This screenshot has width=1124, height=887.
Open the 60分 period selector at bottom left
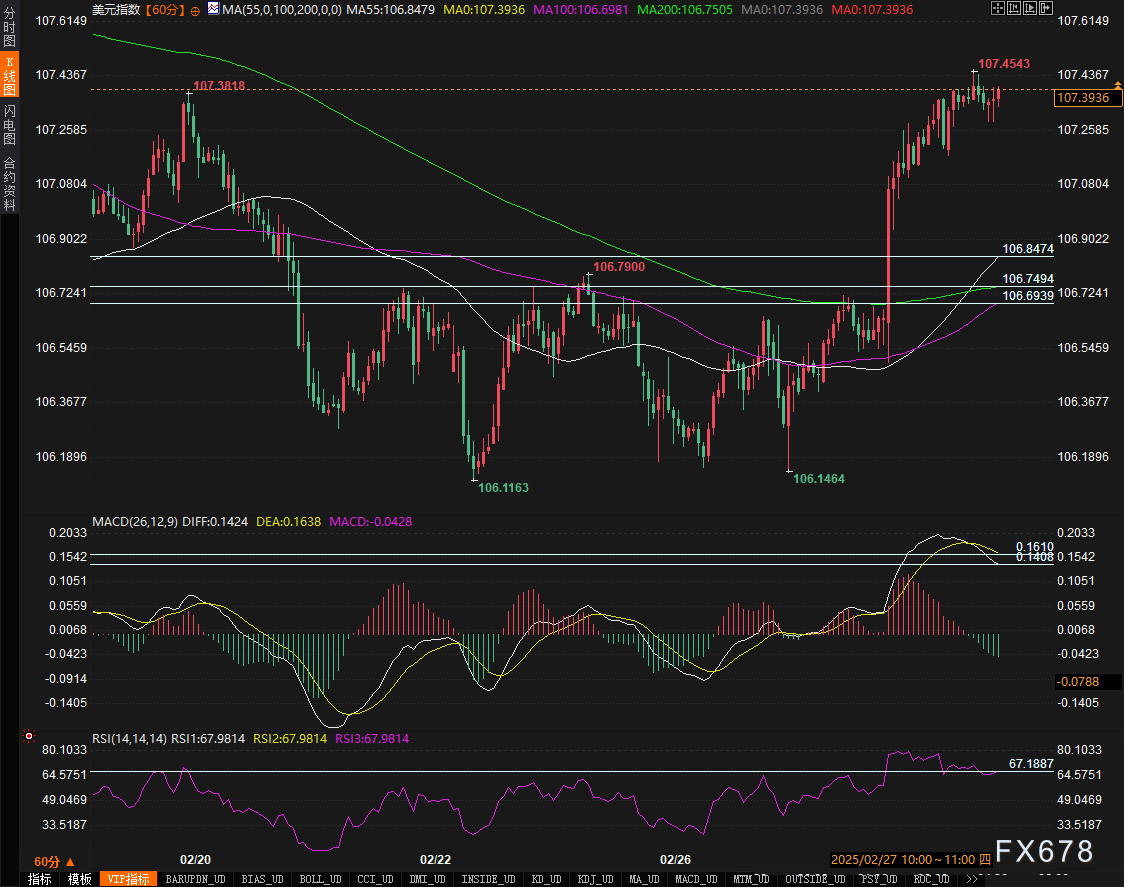click(54, 862)
